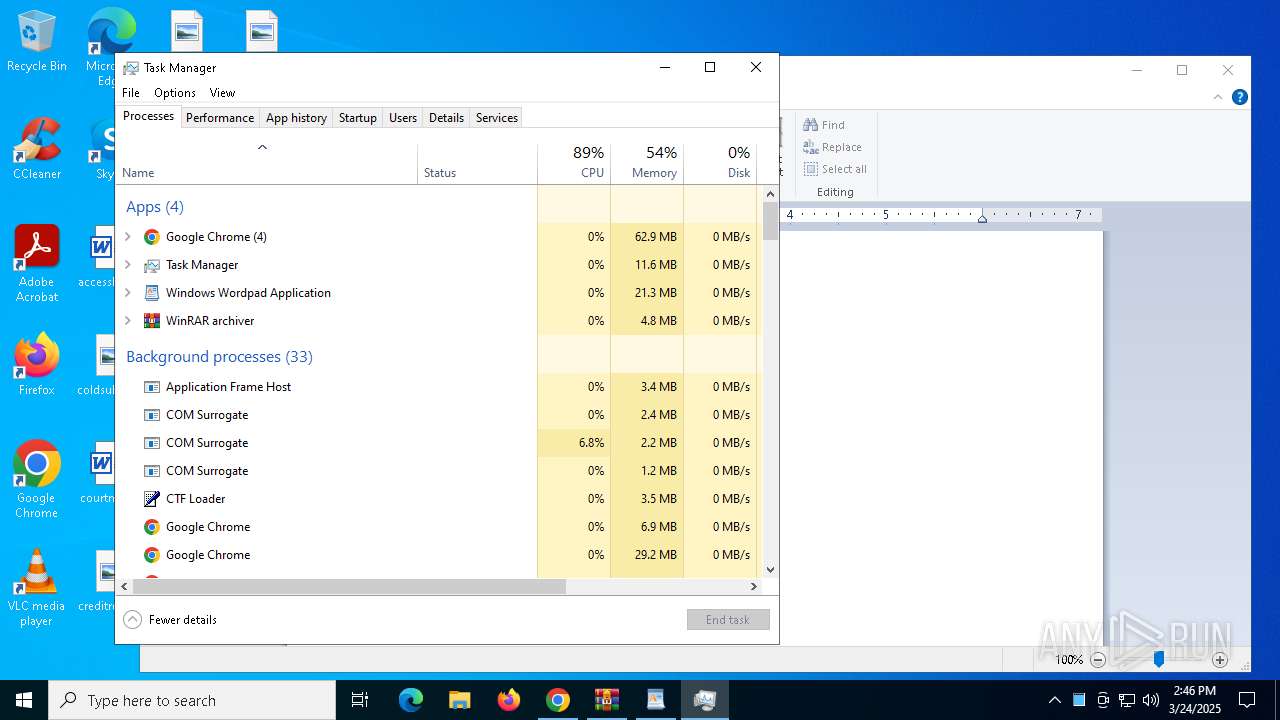
Task: Open Firefox desktop icon
Action: [x=37, y=365]
